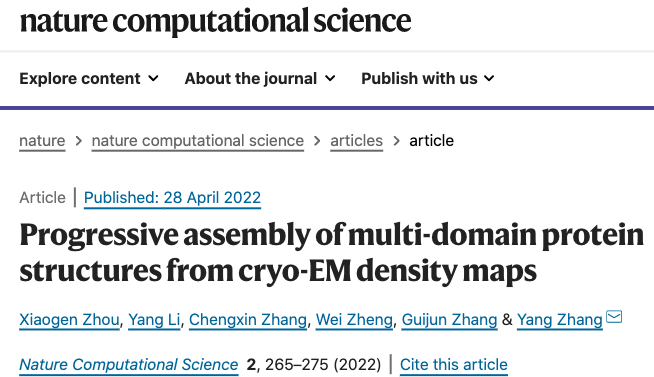Expand the About the journal chevron
Image resolution: width=654 pixels, height=377 pixels.
click(330, 78)
